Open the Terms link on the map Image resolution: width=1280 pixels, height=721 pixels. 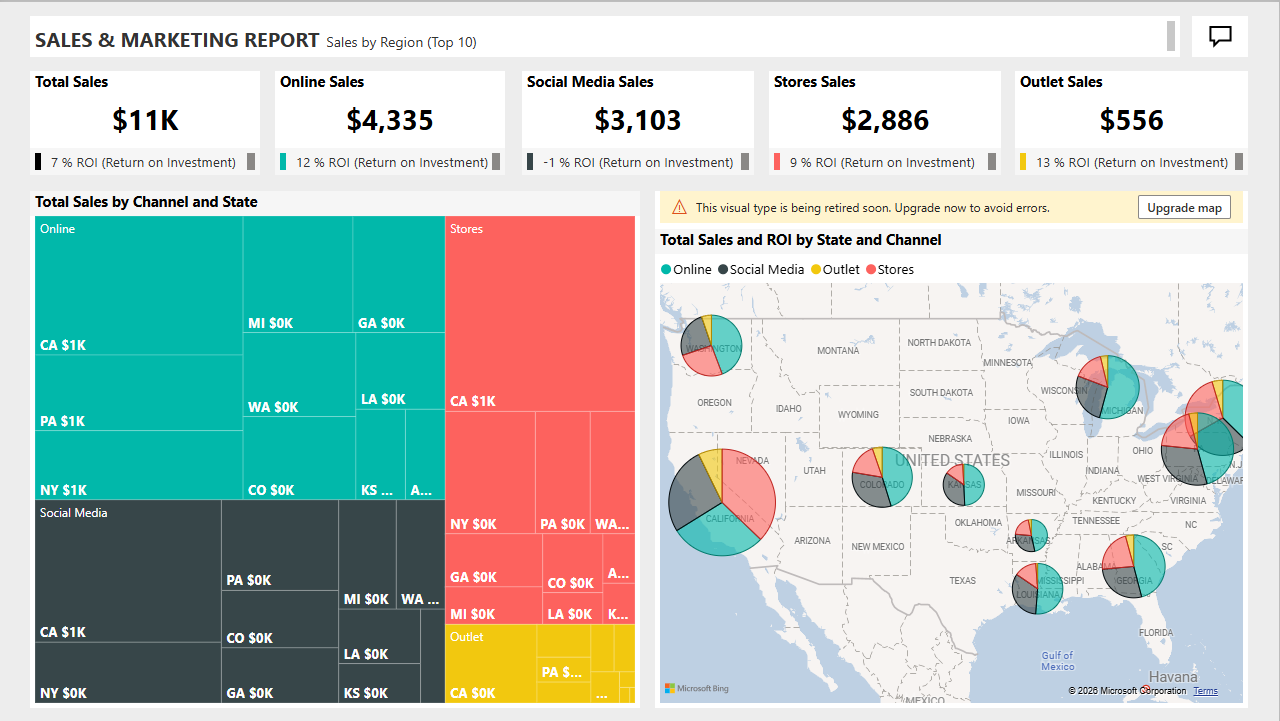pos(1205,691)
